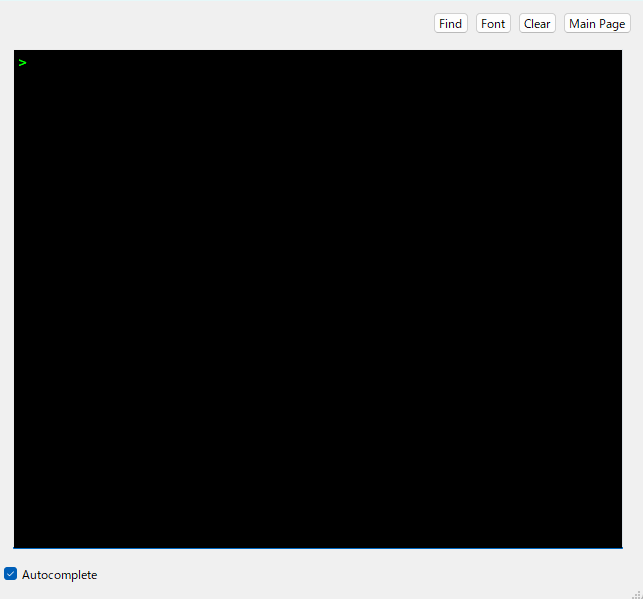Click the window resize grip
The width and height of the screenshot is (643, 599).
pos(637,594)
